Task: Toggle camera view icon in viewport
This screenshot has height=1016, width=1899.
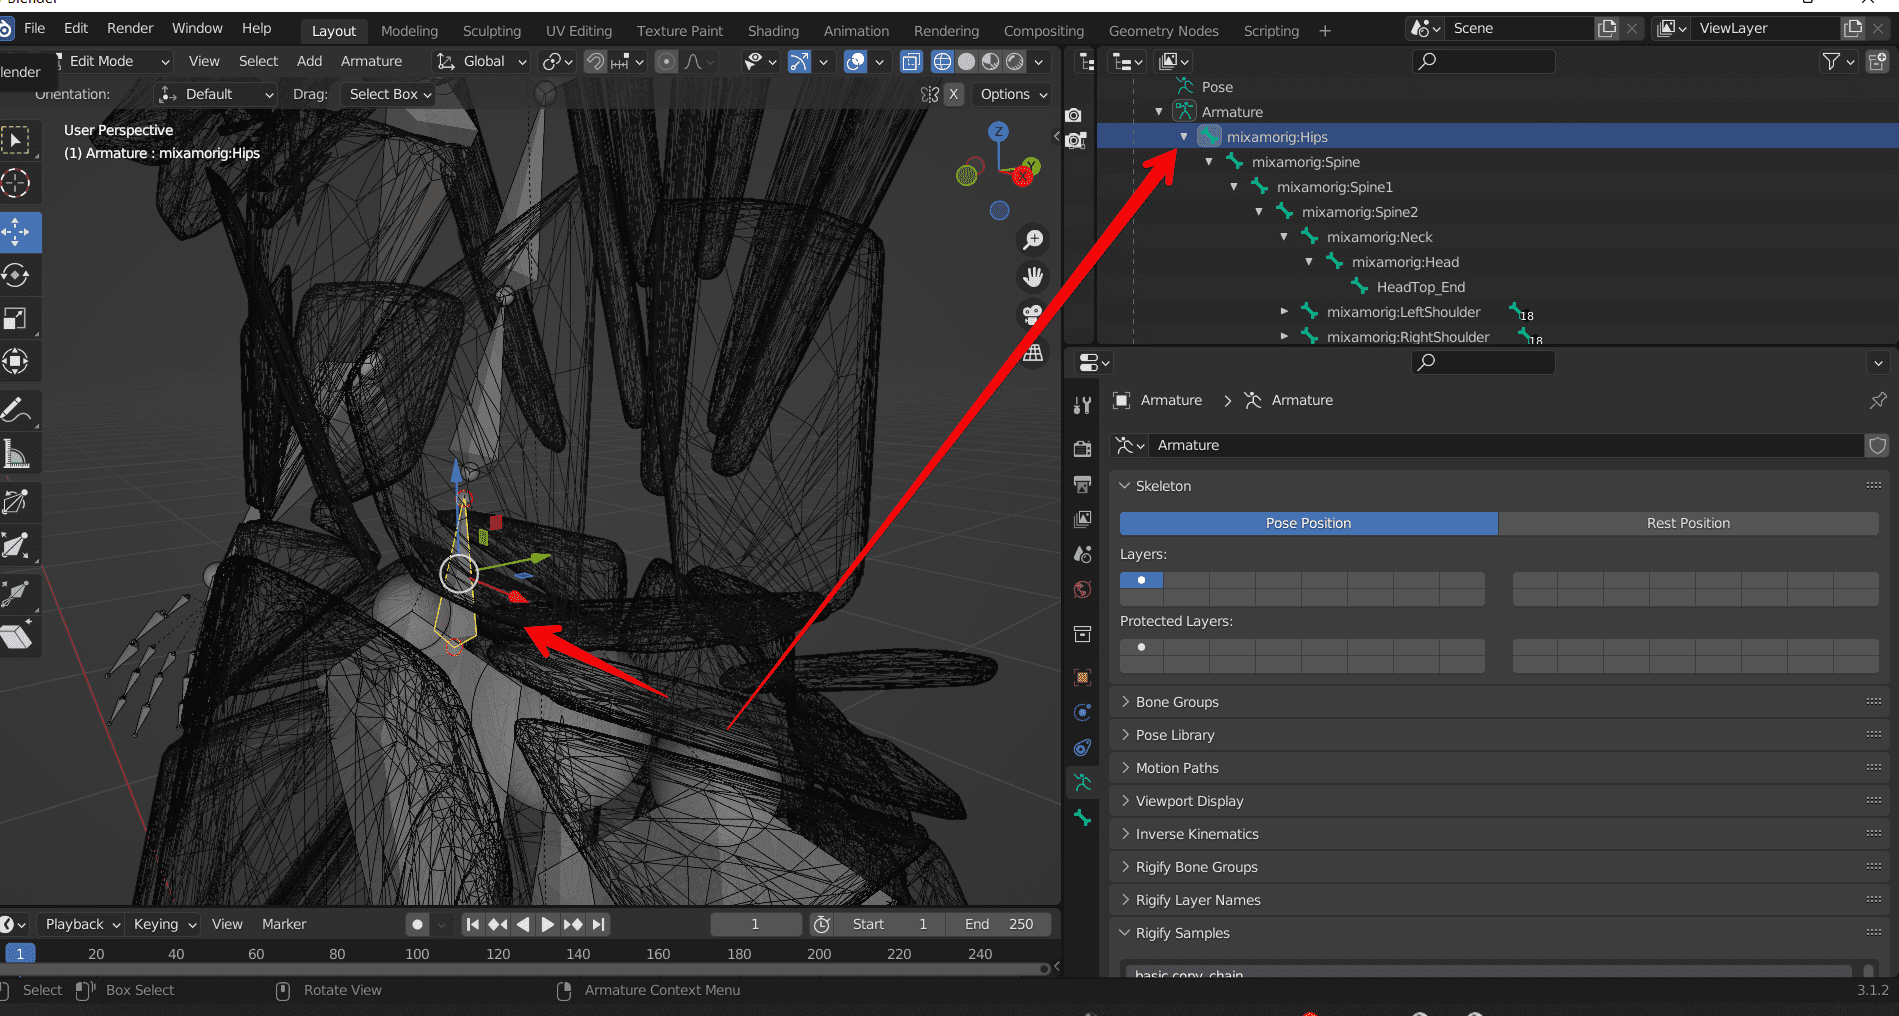Action: [x=1032, y=315]
